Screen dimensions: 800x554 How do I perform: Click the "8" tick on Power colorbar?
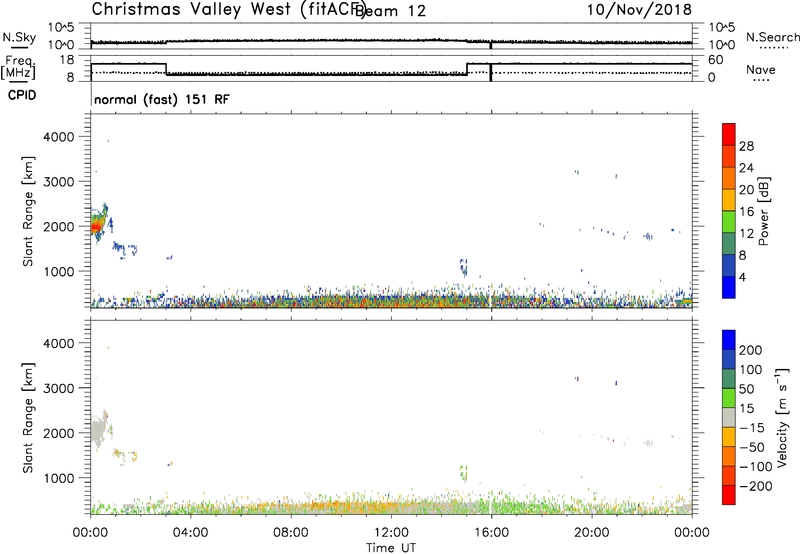tap(743, 255)
